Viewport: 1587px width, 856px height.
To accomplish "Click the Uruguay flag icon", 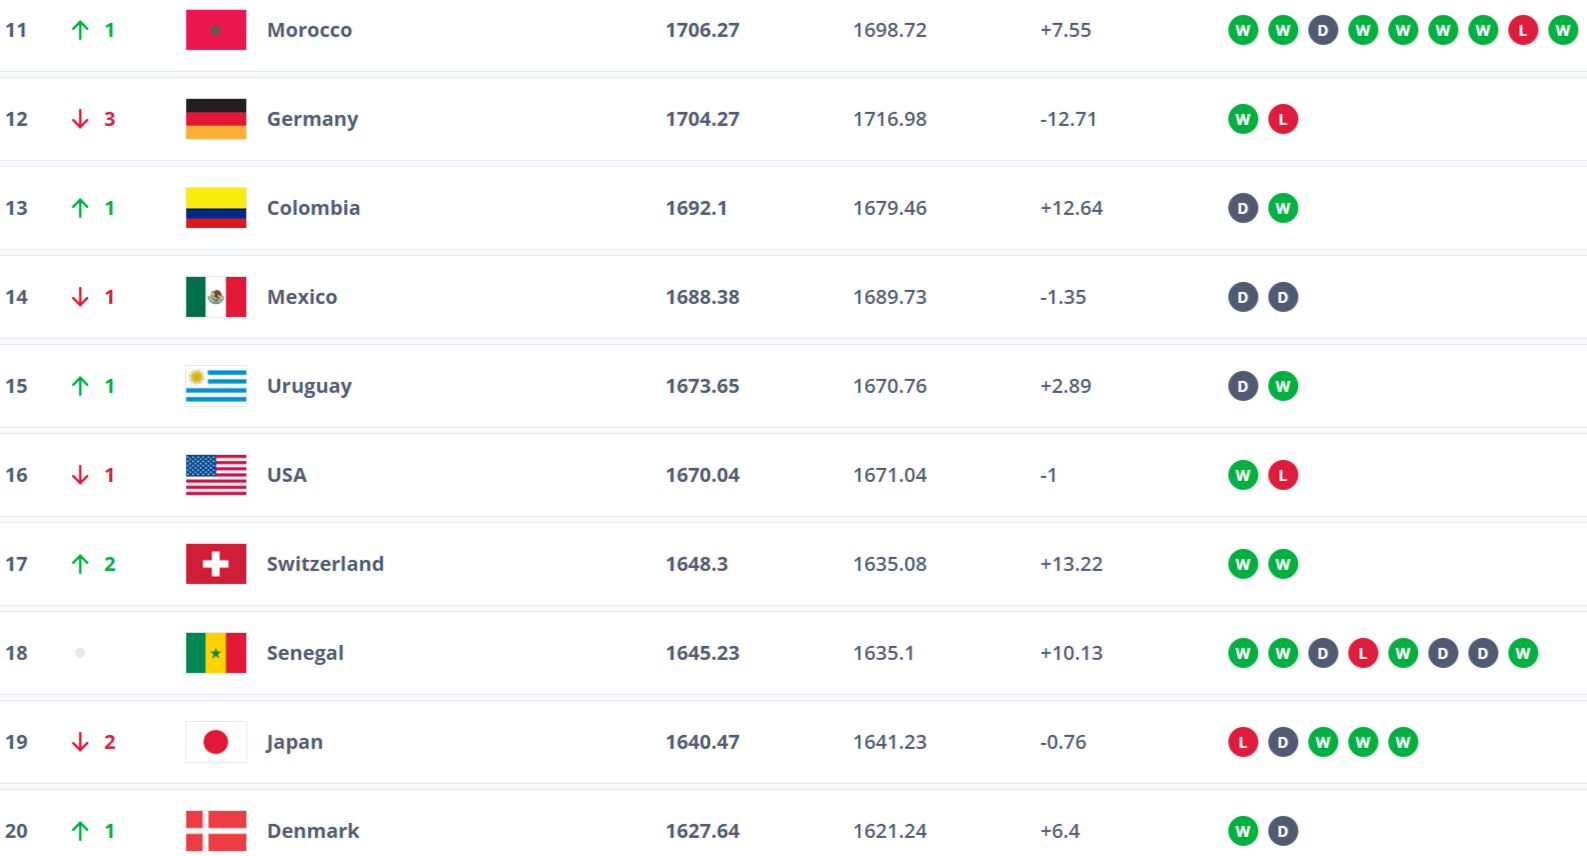I will pos(216,386).
